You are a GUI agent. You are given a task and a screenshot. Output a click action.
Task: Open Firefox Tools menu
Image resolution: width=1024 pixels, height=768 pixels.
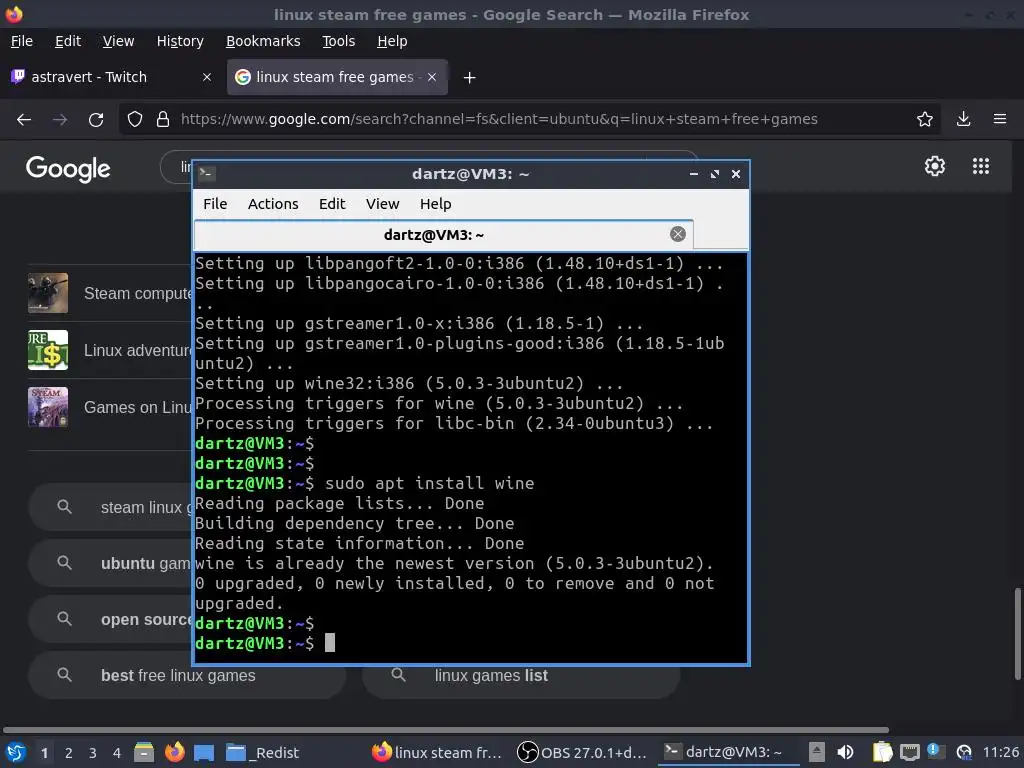pos(339,41)
